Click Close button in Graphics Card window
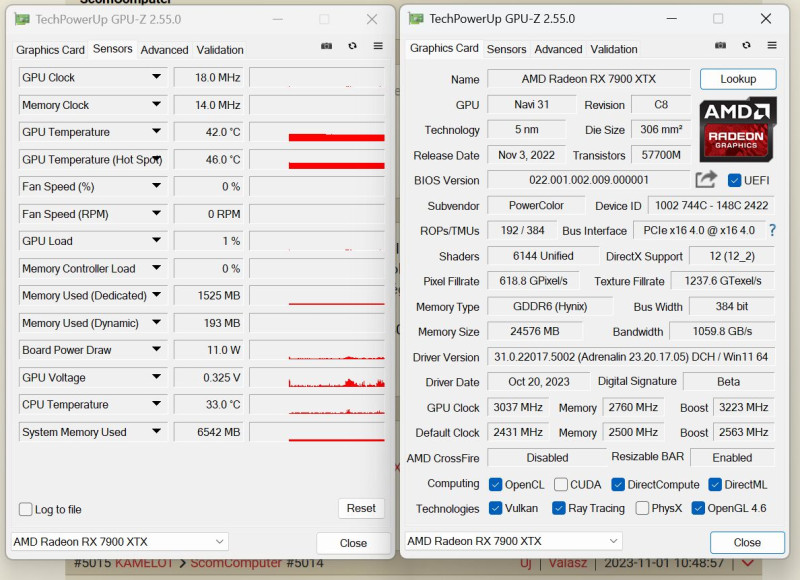 [x=747, y=542]
